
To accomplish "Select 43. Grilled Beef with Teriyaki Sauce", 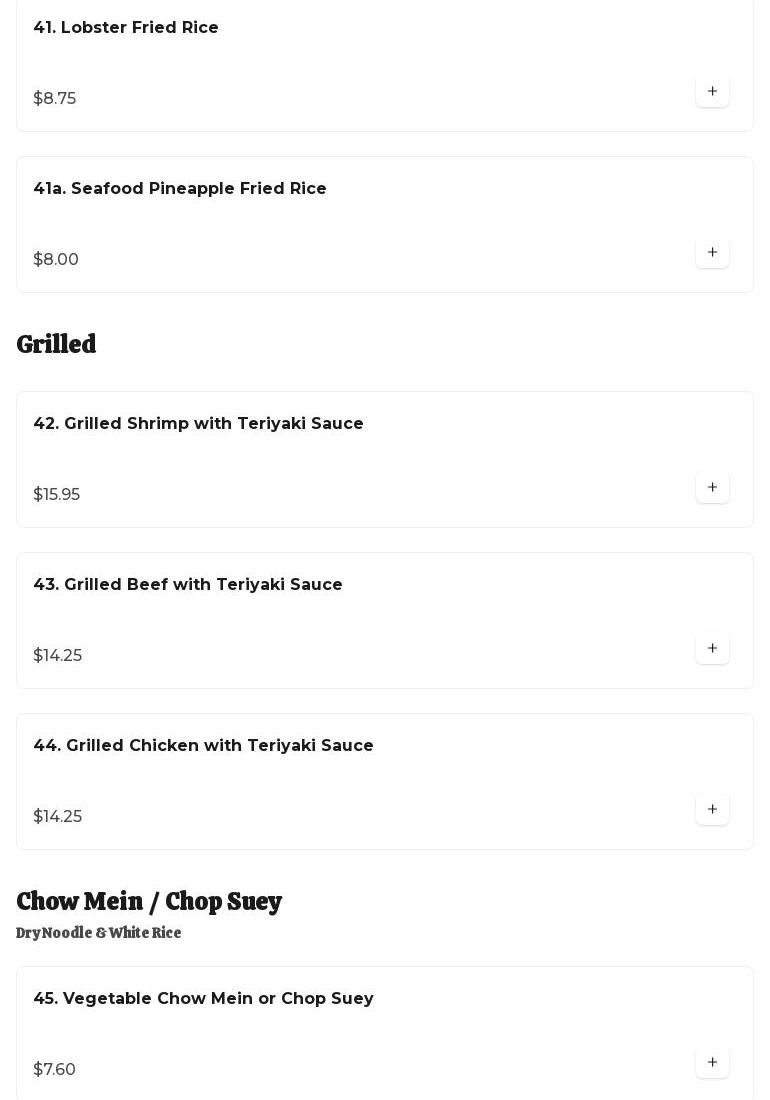I will (188, 585).
